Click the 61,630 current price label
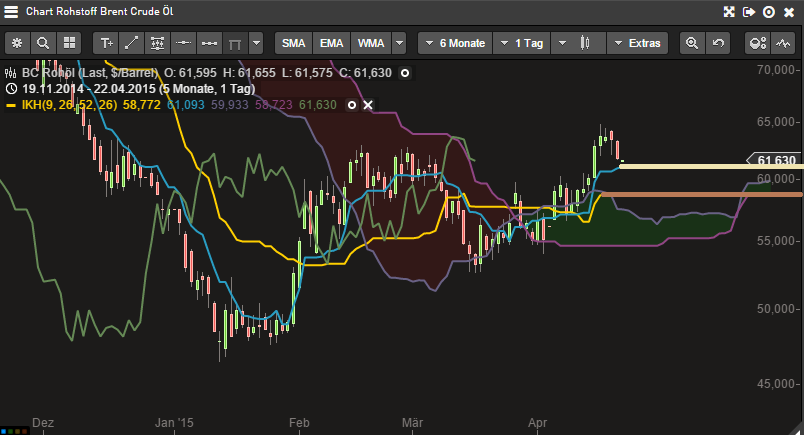The width and height of the screenshot is (804, 435). tap(776, 161)
